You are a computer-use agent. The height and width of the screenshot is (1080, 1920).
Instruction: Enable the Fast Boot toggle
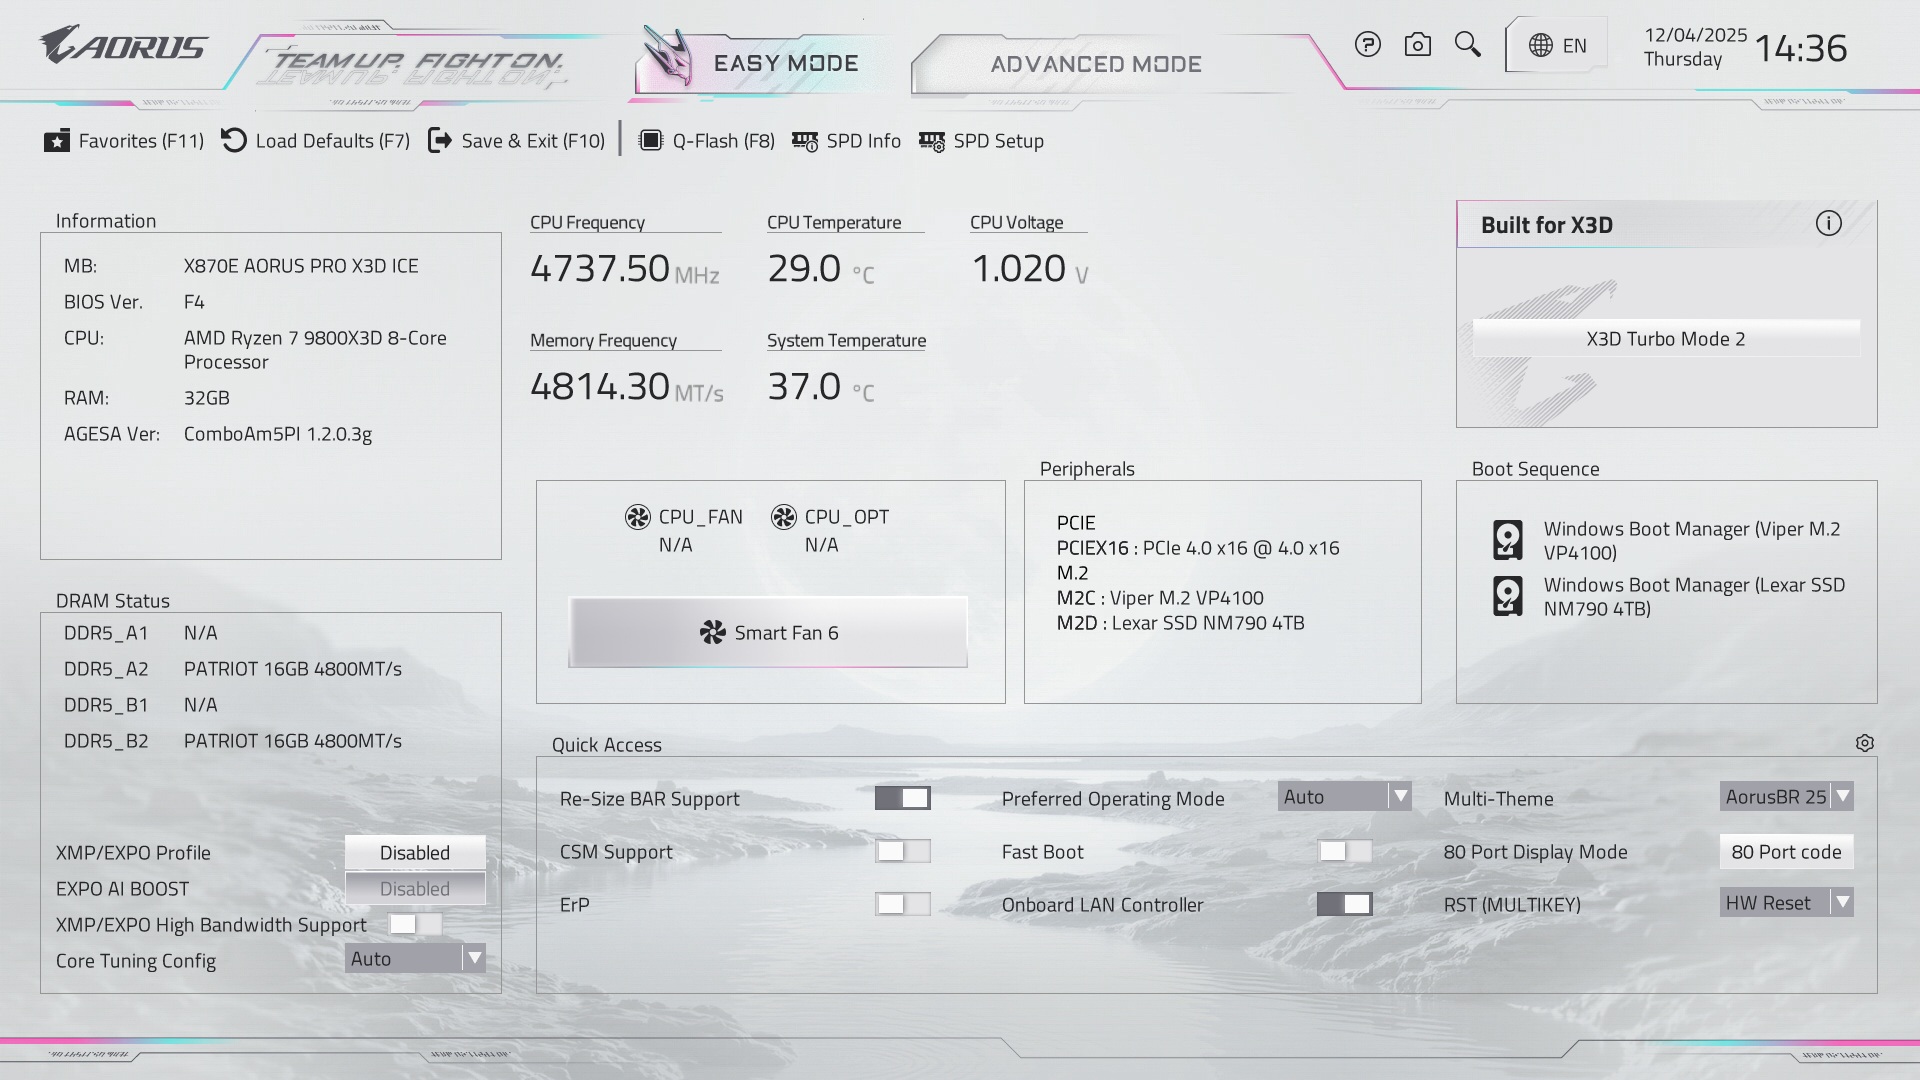[x=1344, y=851]
